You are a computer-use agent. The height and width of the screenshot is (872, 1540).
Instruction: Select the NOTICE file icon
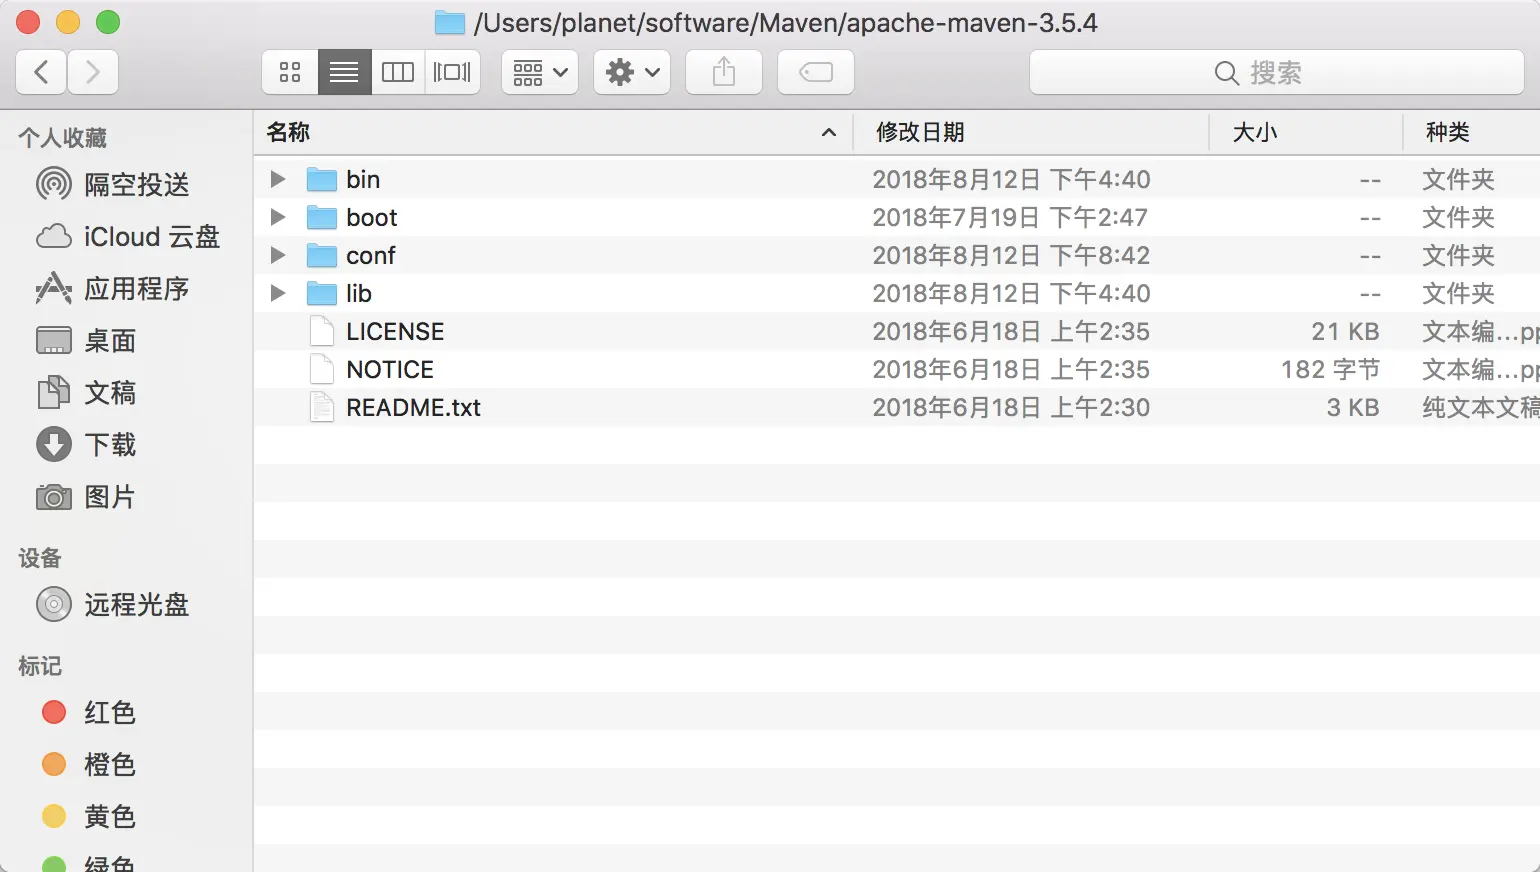[x=321, y=369]
